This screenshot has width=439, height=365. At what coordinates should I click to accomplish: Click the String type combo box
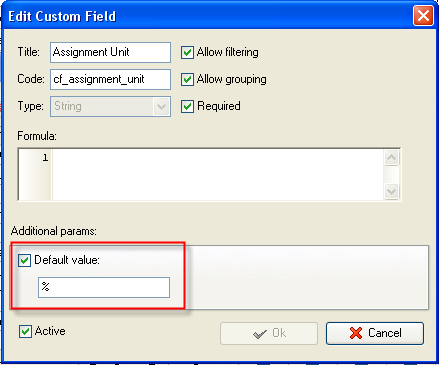[110, 107]
